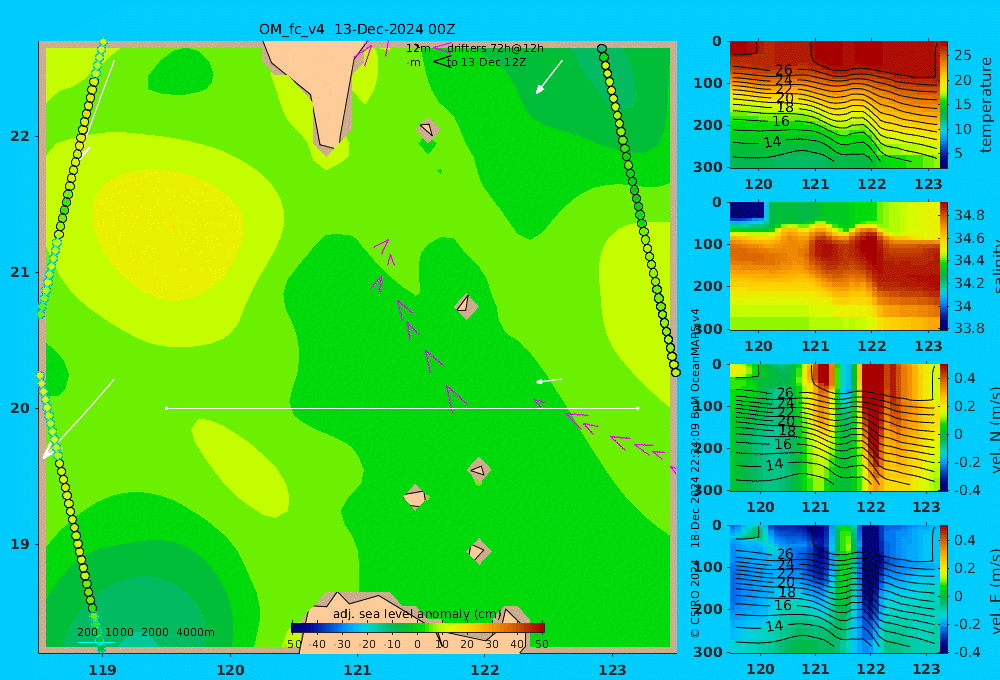Click the small island just above 22°N east of Taiwan
The height and width of the screenshot is (680, 1000).
428,130
